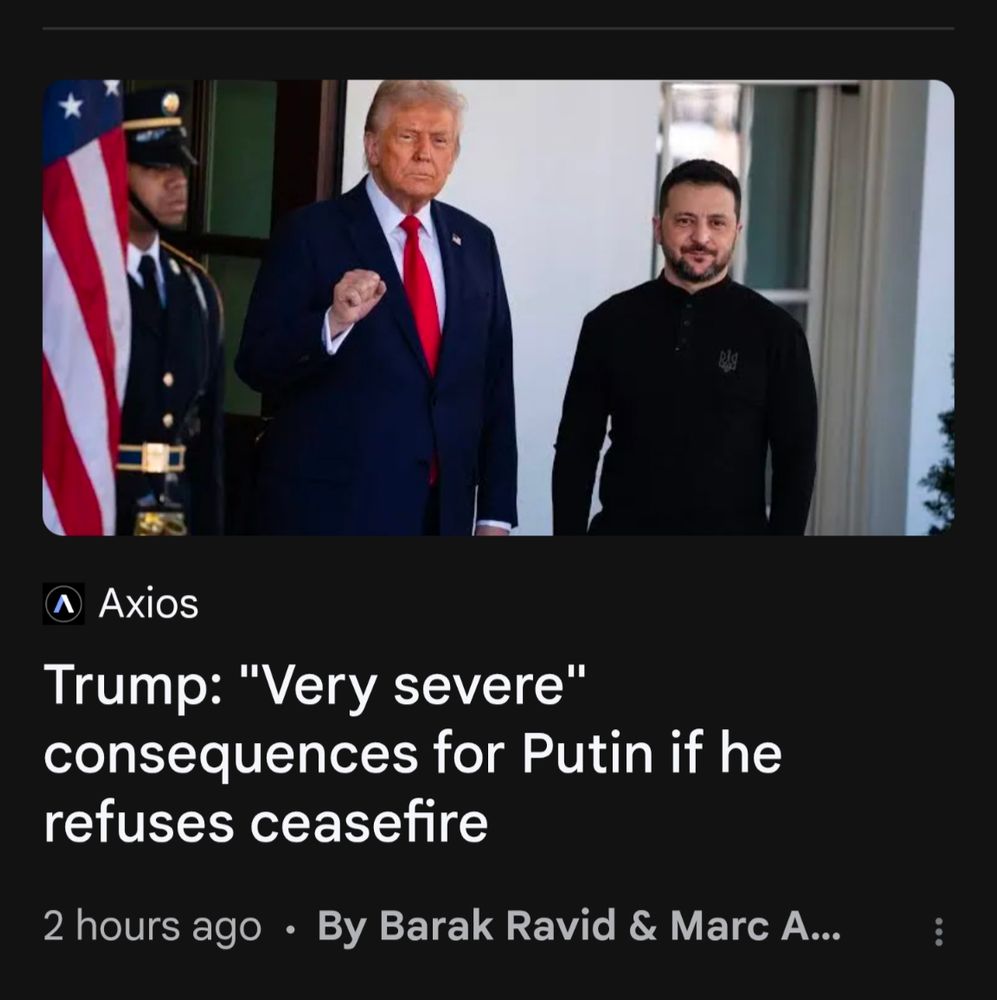Click the dot separator before byline
This screenshot has height=1000, width=997.
(x=290, y=930)
